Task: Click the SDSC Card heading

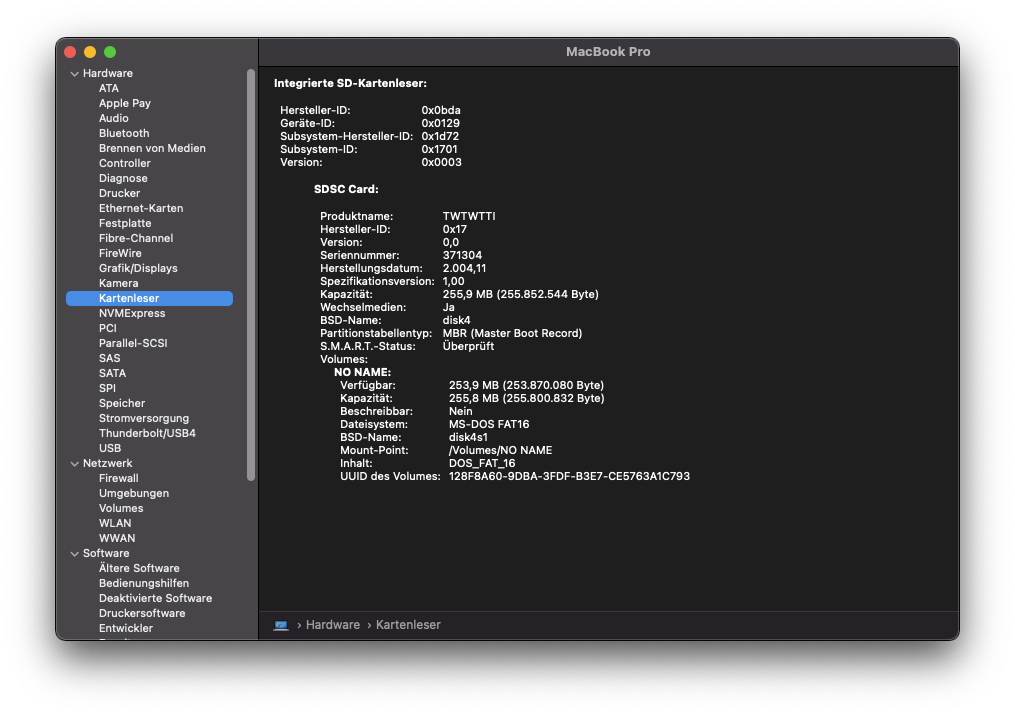Action: [346, 189]
